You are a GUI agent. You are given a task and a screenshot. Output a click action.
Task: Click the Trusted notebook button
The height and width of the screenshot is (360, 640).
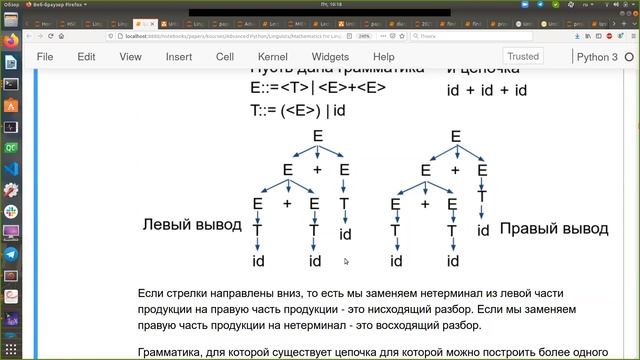[x=523, y=56]
